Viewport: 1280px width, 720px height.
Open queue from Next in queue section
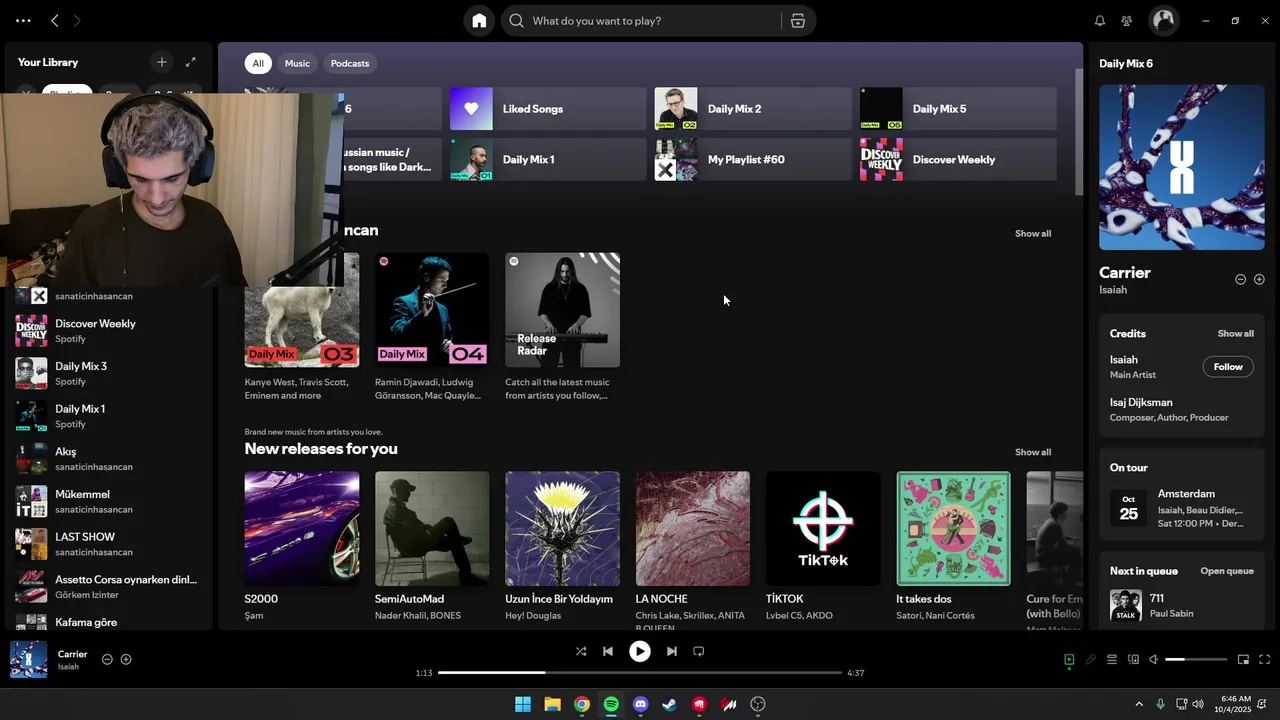click(1227, 571)
